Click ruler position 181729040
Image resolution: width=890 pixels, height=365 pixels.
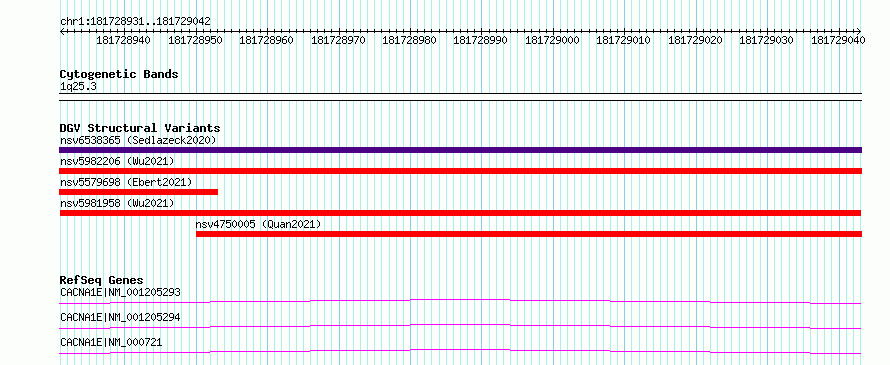click(x=838, y=40)
